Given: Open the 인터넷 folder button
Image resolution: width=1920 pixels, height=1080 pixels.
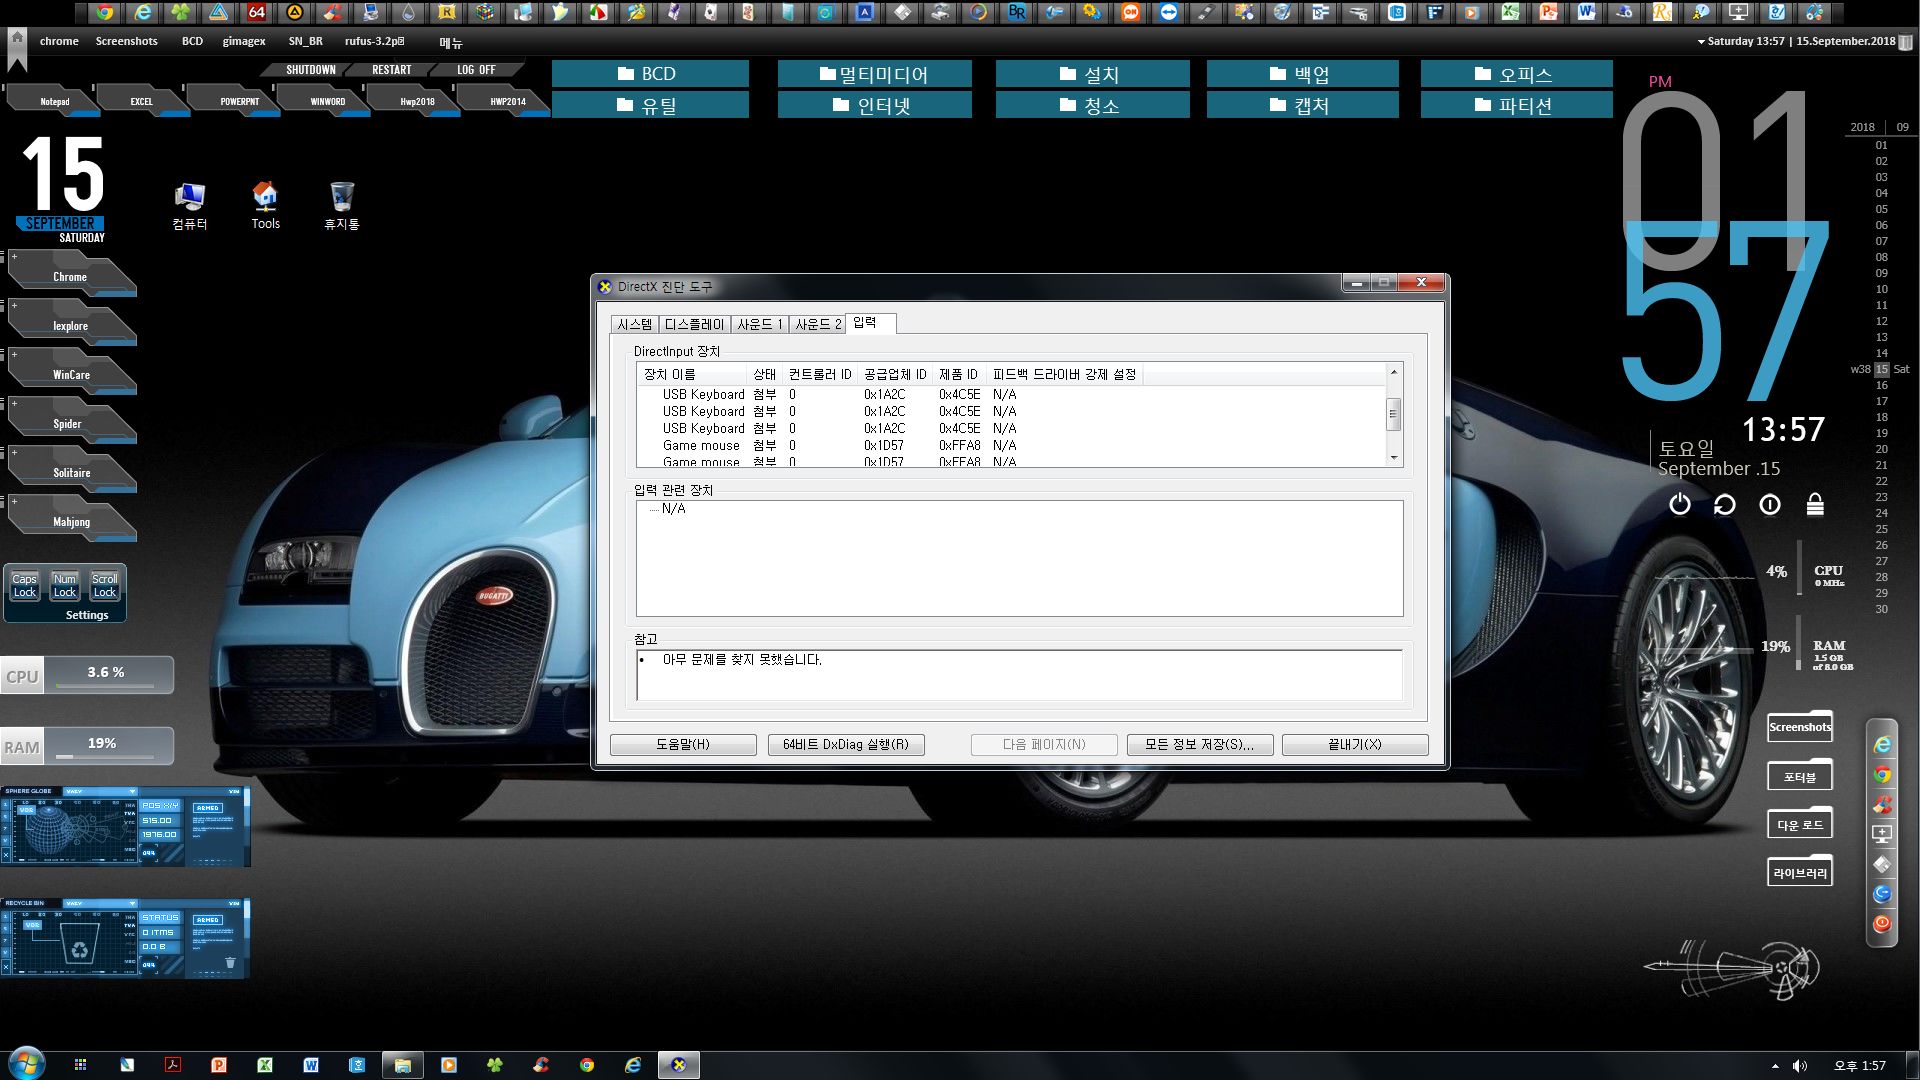Looking at the screenshot, I should [x=874, y=105].
